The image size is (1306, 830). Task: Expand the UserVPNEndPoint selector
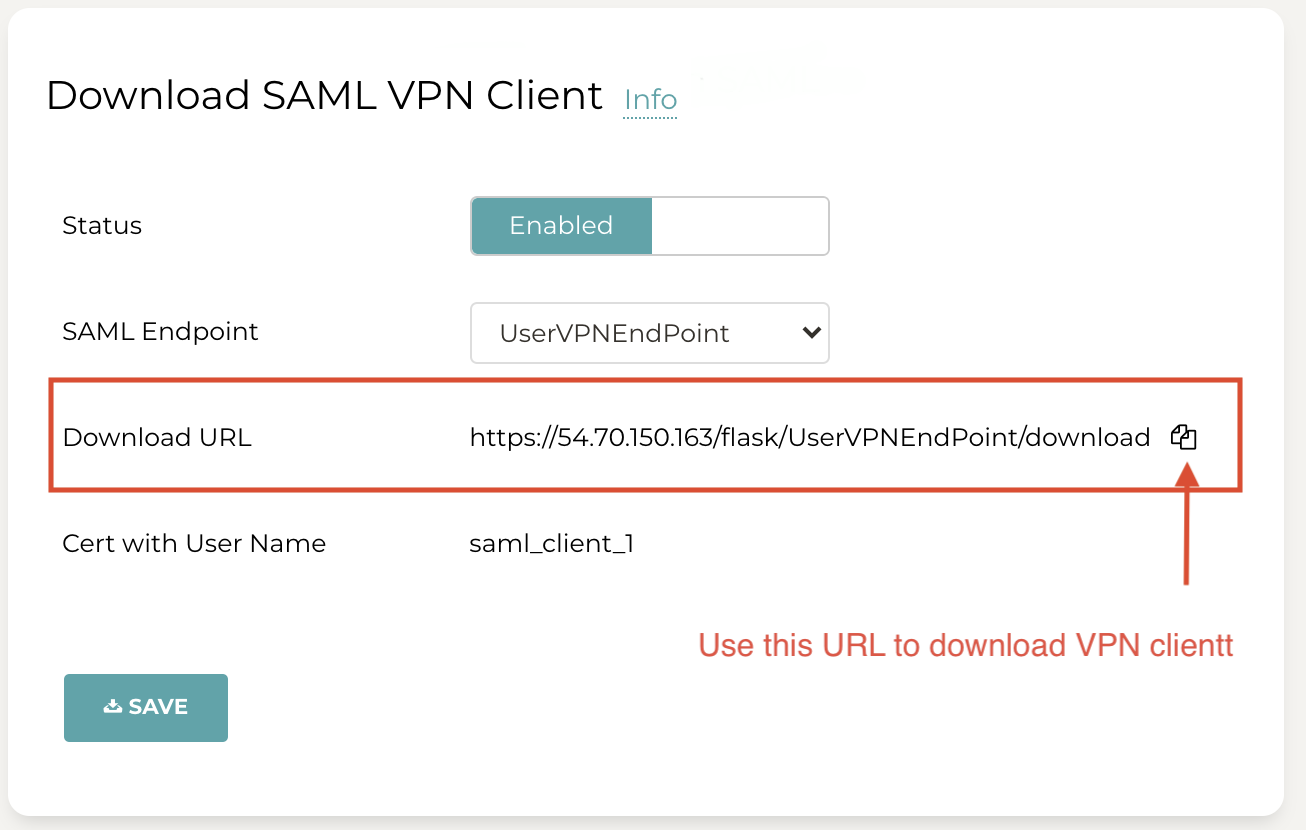(x=649, y=333)
